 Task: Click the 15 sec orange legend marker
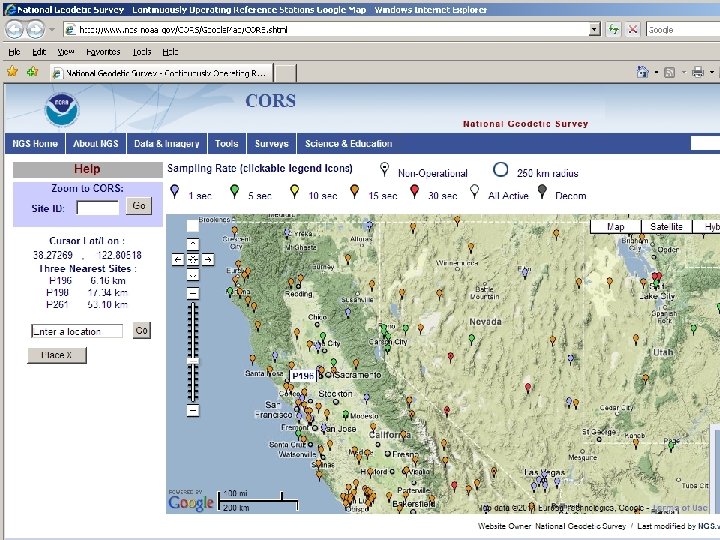(354, 191)
